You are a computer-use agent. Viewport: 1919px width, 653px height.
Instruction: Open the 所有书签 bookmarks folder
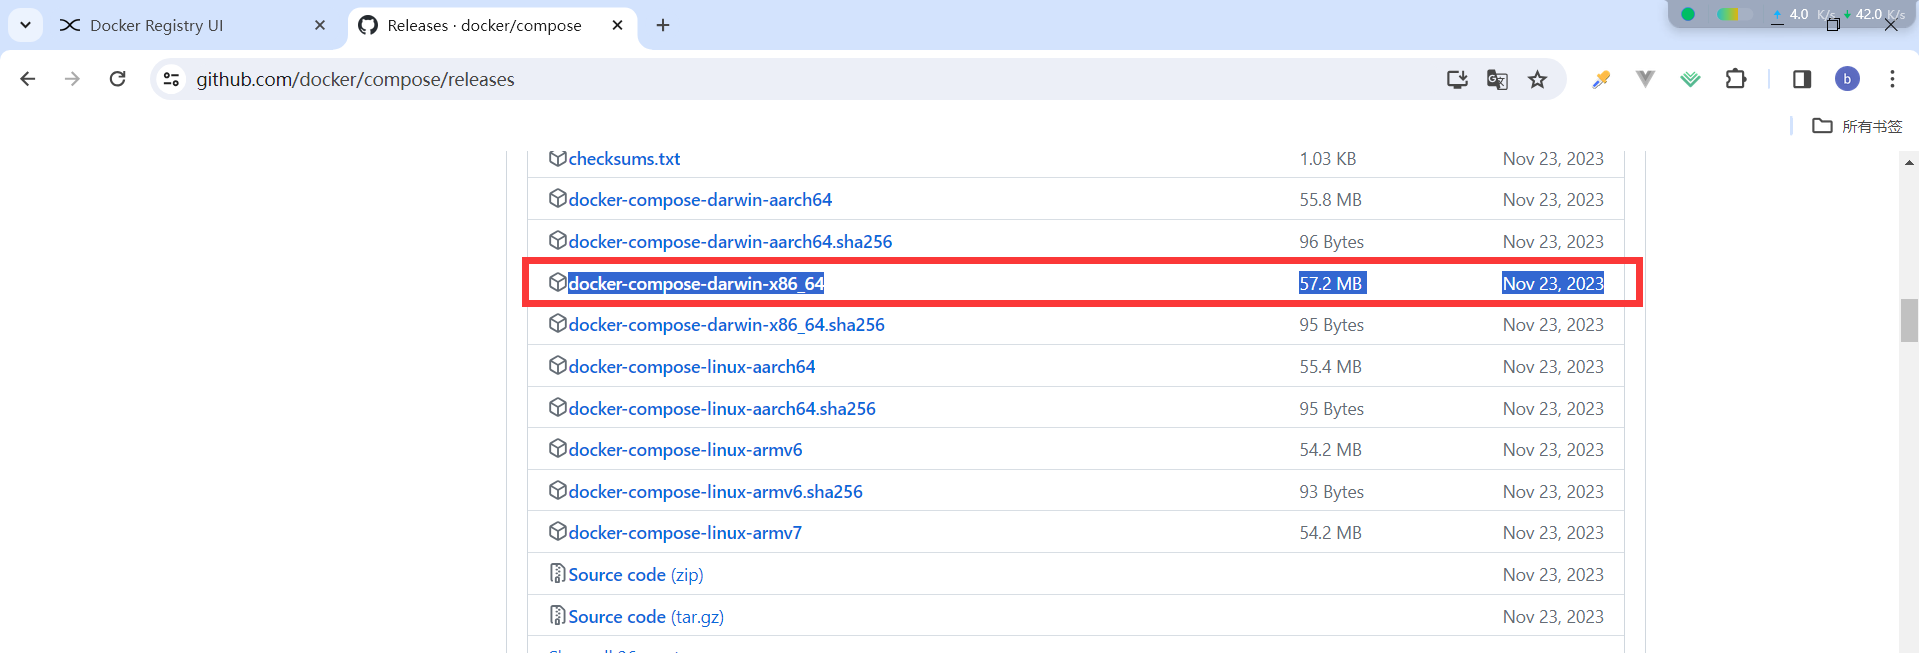[1857, 126]
